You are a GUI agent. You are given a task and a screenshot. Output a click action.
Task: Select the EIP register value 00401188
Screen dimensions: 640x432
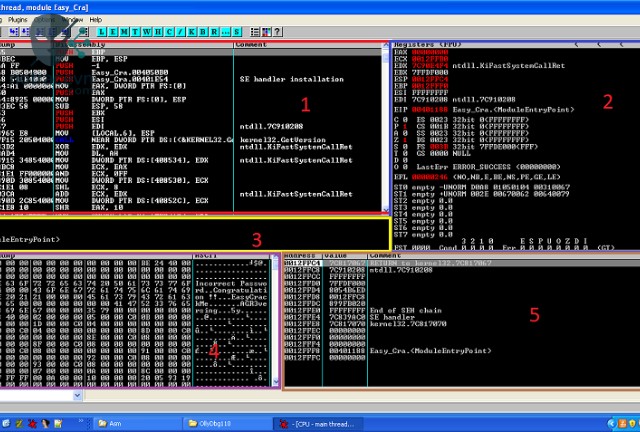[x=430, y=109]
